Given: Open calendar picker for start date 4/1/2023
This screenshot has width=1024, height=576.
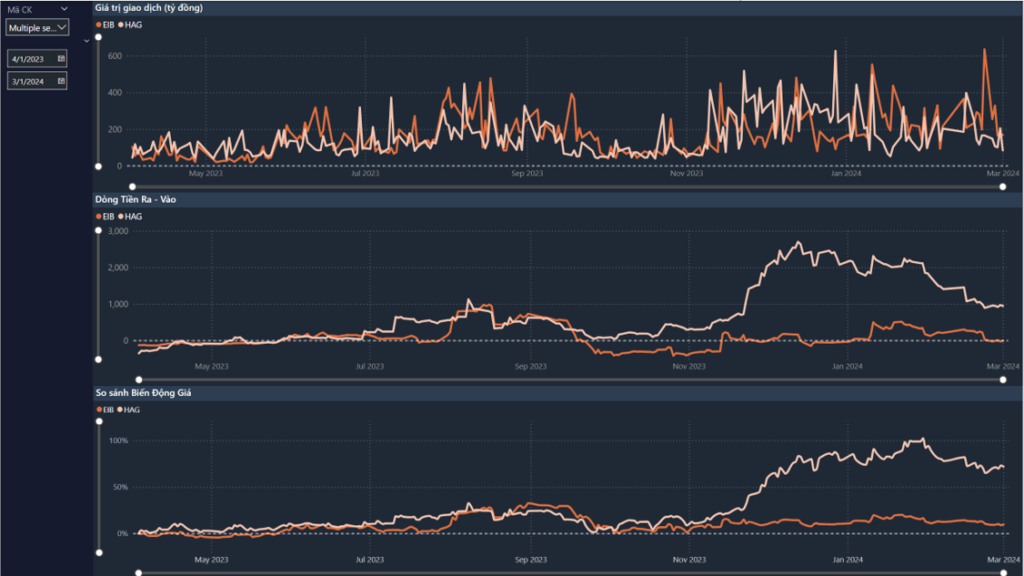Looking at the screenshot, I should (x=61, y=59).
